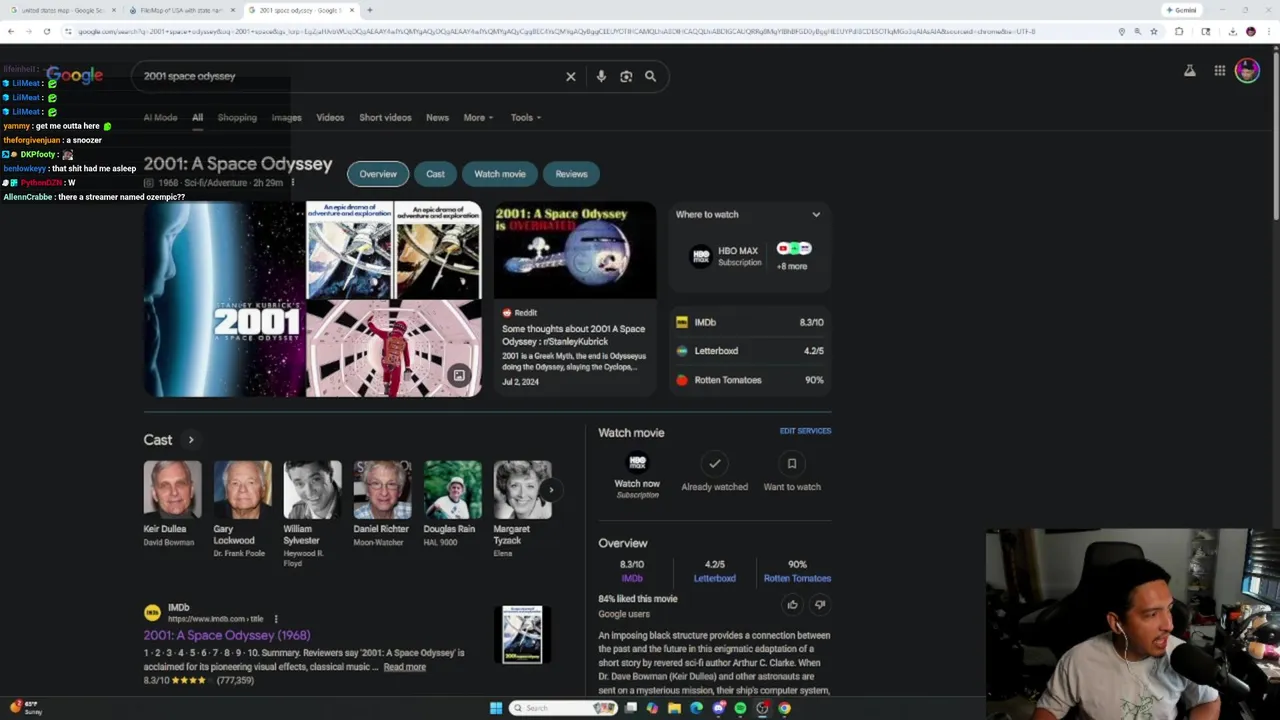Select the Images search tab
The height and width of the screenshot is (720, 1280).
tap(286, 117)
